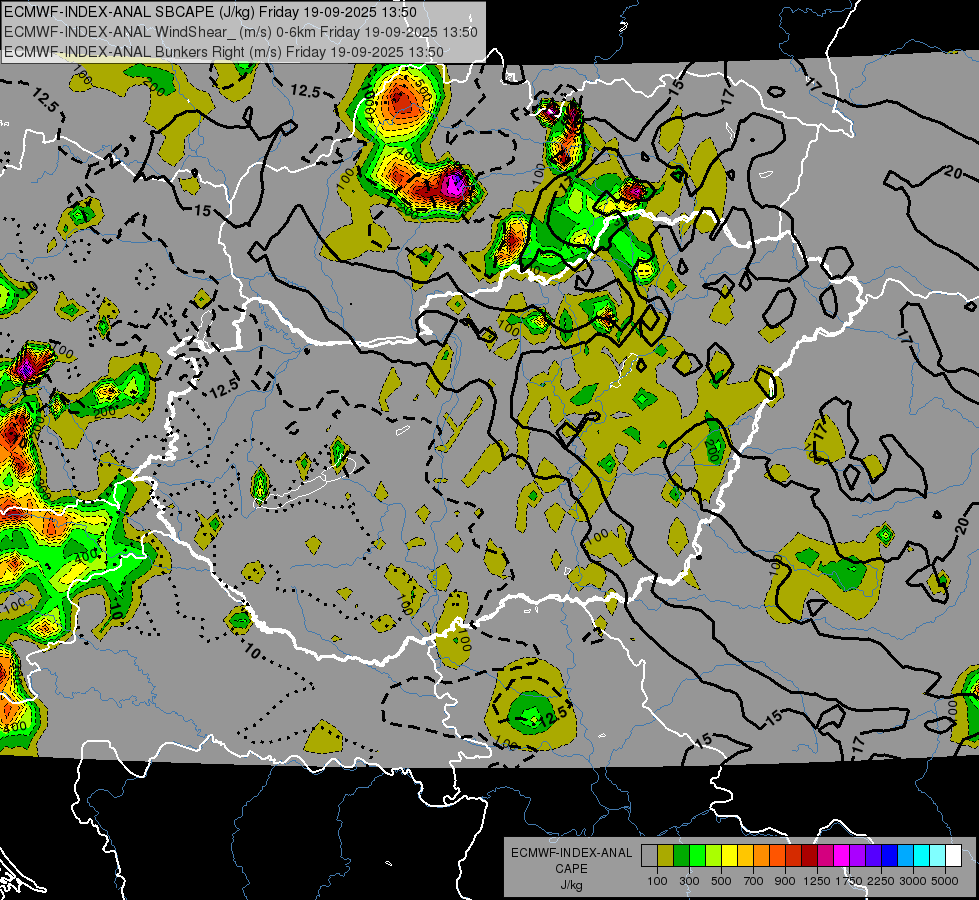Click the 700 value under the legend
Viewport: 979px width, 900px height.
[x=754, y=881]
